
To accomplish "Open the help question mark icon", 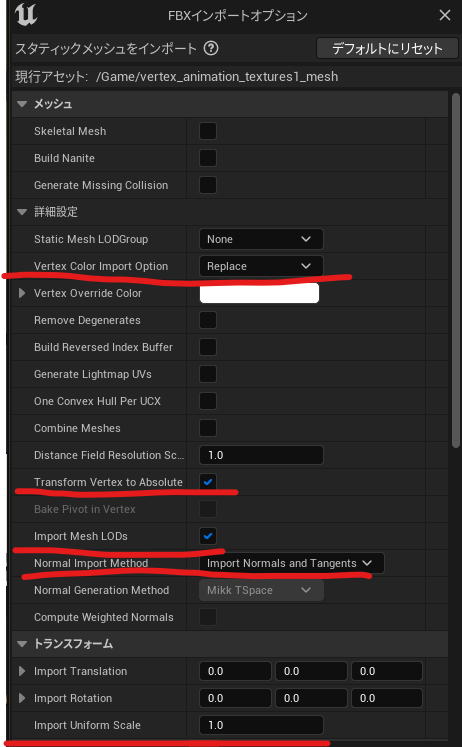I will point(211,48).
